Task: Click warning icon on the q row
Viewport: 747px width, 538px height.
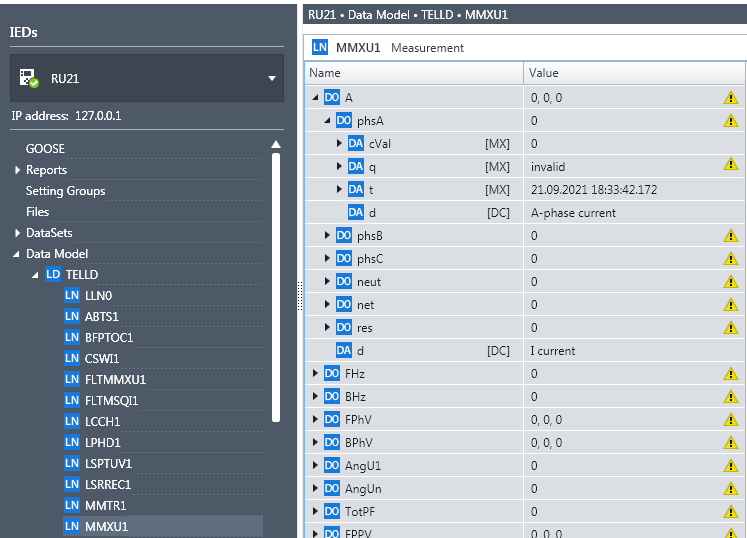Action: tap(730, 165)
